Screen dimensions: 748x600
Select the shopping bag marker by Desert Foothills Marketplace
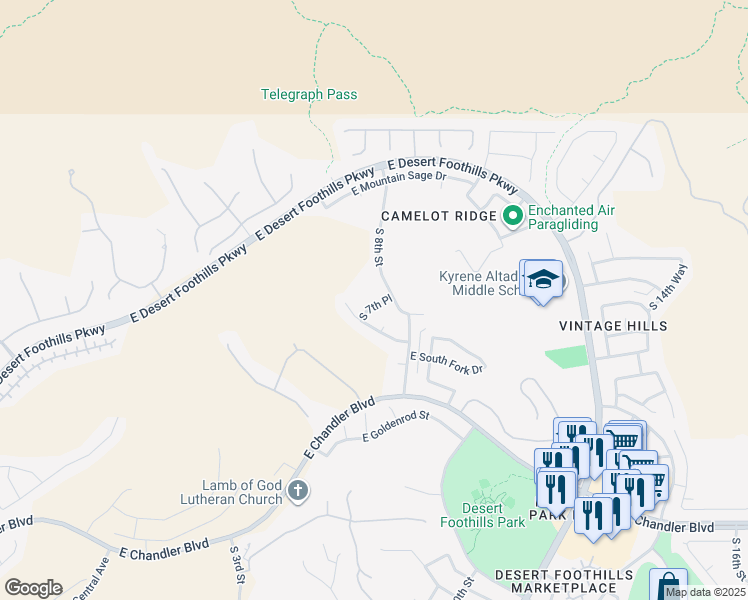[x=668, y=584]
